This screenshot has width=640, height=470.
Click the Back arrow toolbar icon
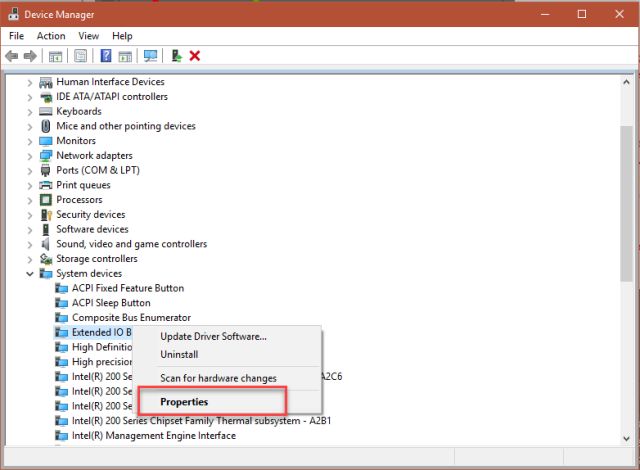coord(12,56)
